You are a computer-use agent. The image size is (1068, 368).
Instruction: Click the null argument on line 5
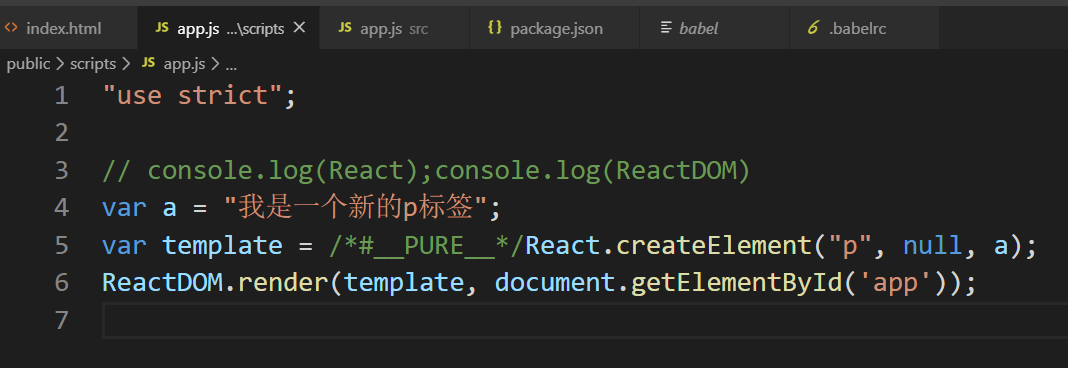pos(933,245)
